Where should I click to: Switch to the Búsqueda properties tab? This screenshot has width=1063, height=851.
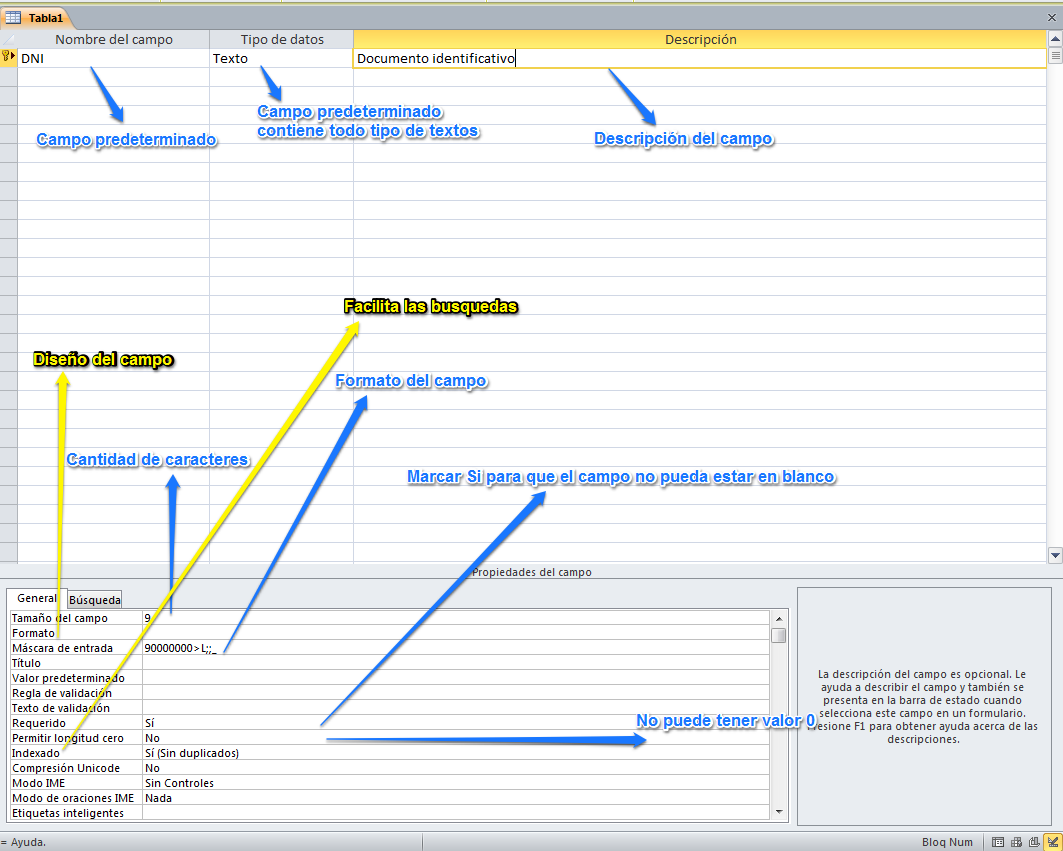pos(93,599)
